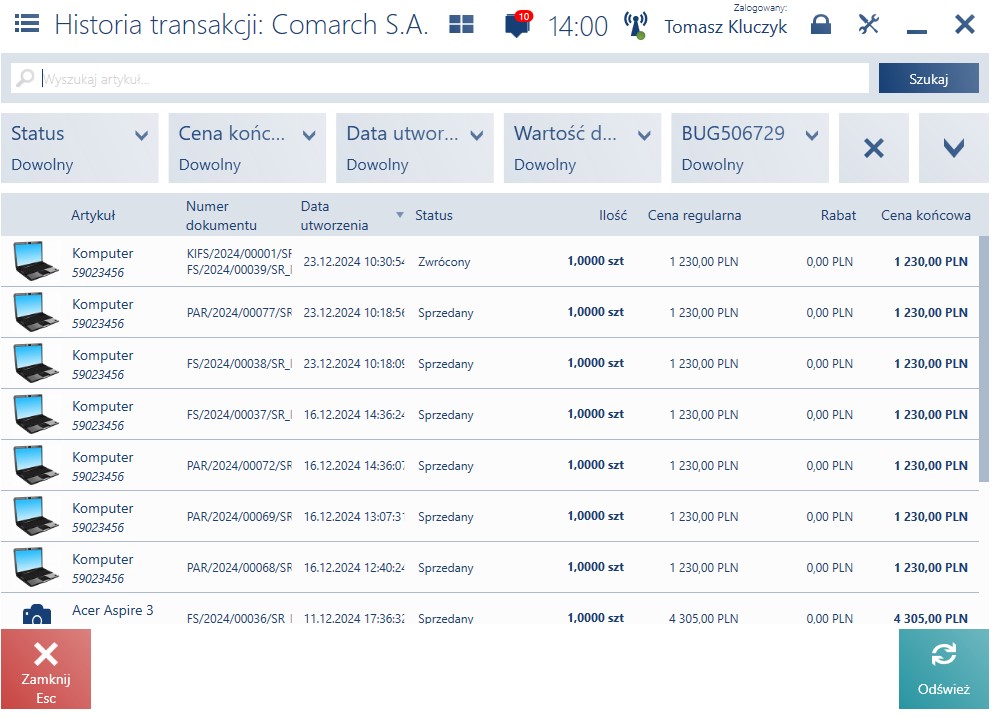Click the Historia transakcji: Comarch S.A. title
The image size is (994, 718).
242,25
